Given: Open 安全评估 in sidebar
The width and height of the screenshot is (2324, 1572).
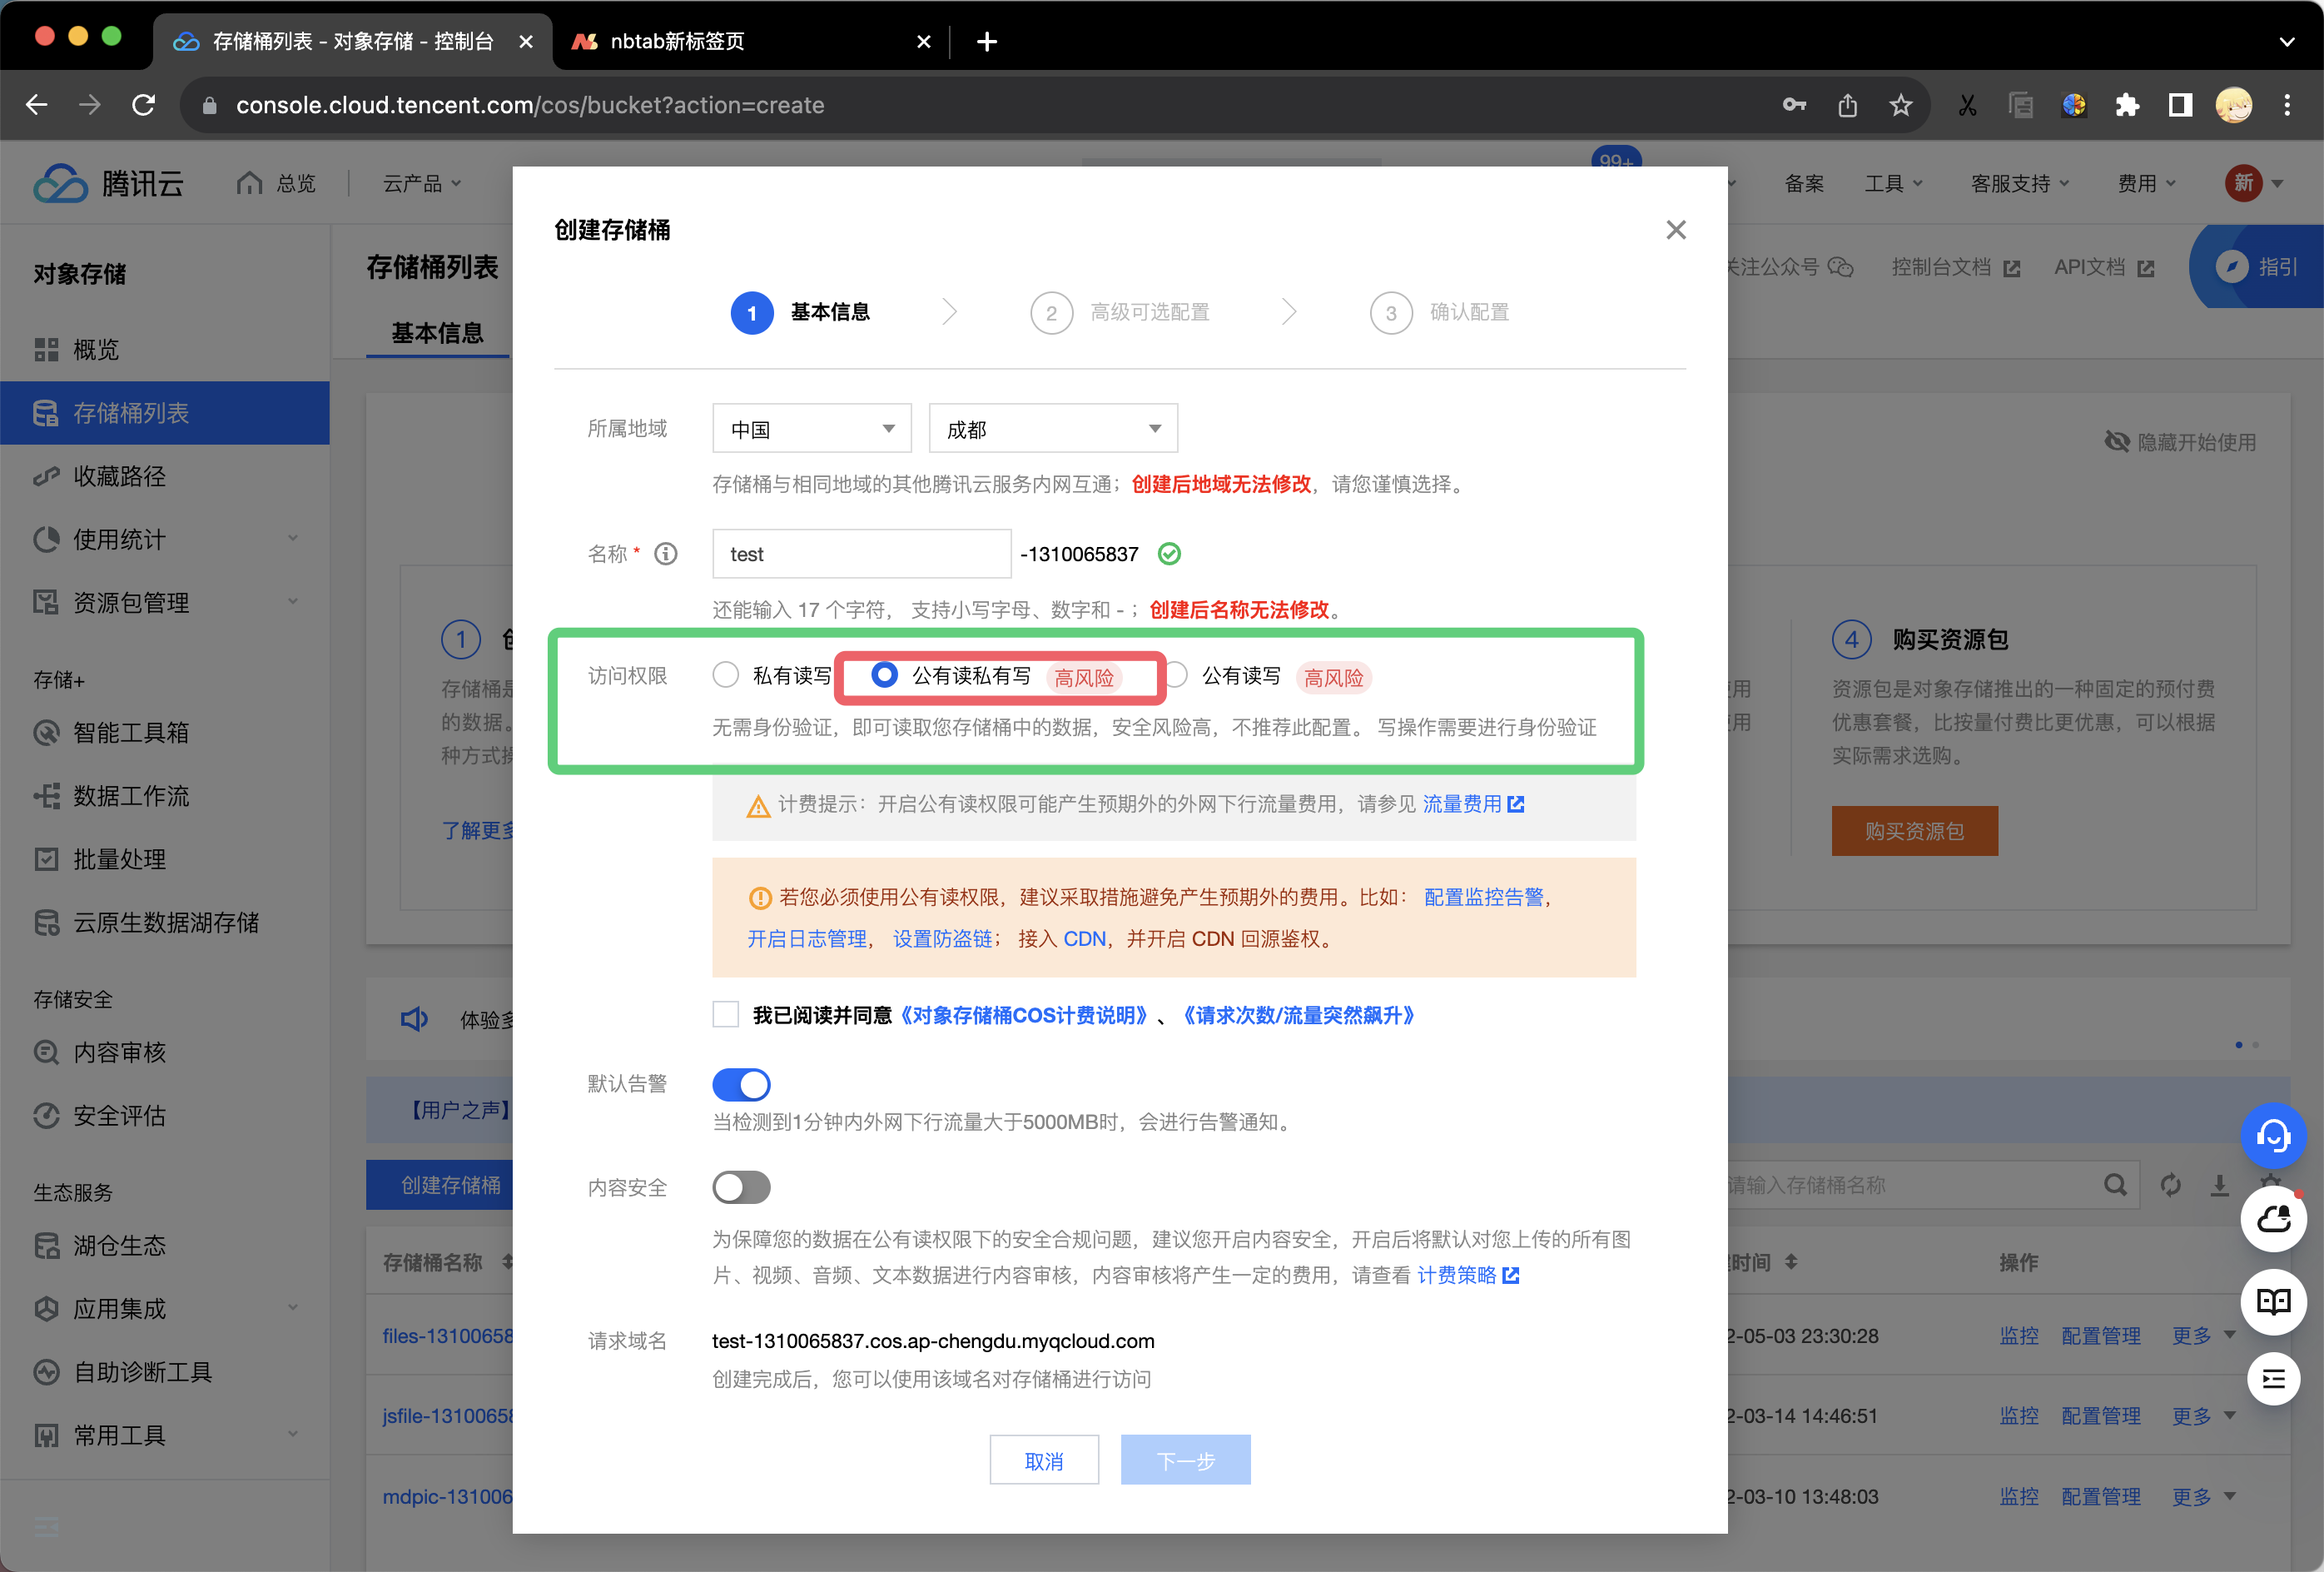Looking at the screenshot, I should tap(165, 1115).
